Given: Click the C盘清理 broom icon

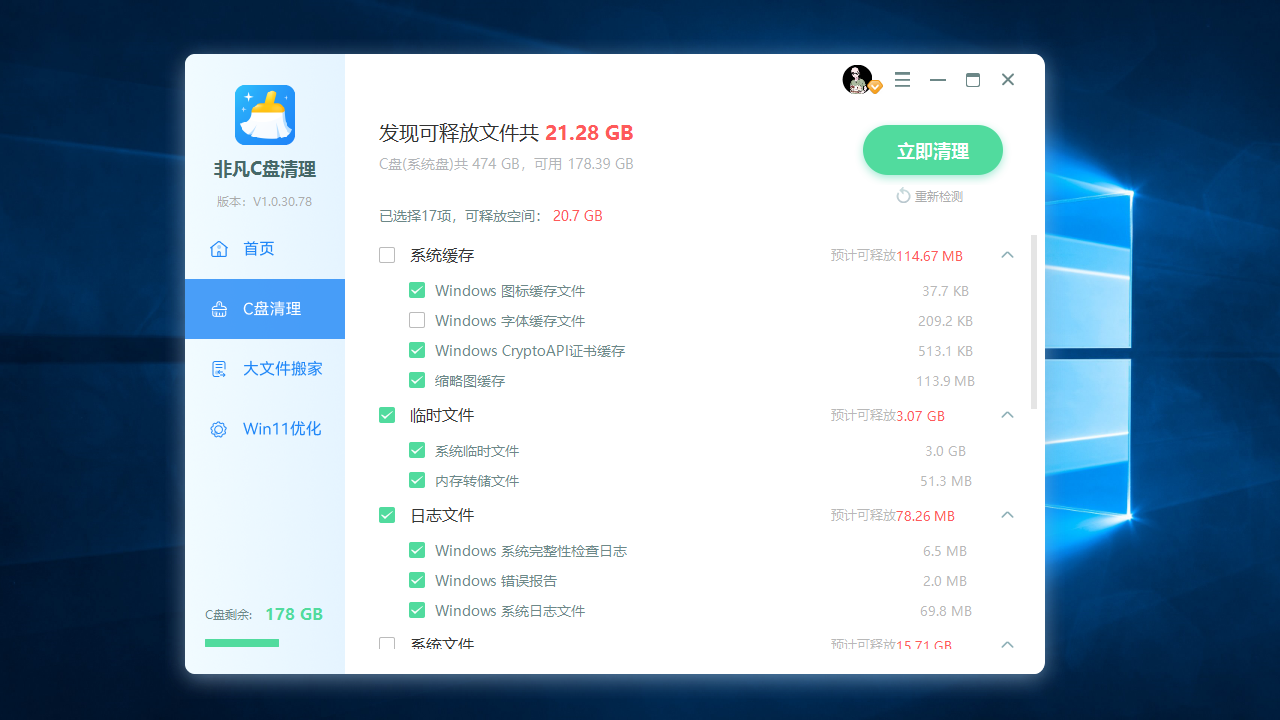Looking at the screenshot, I should point(219,309).
